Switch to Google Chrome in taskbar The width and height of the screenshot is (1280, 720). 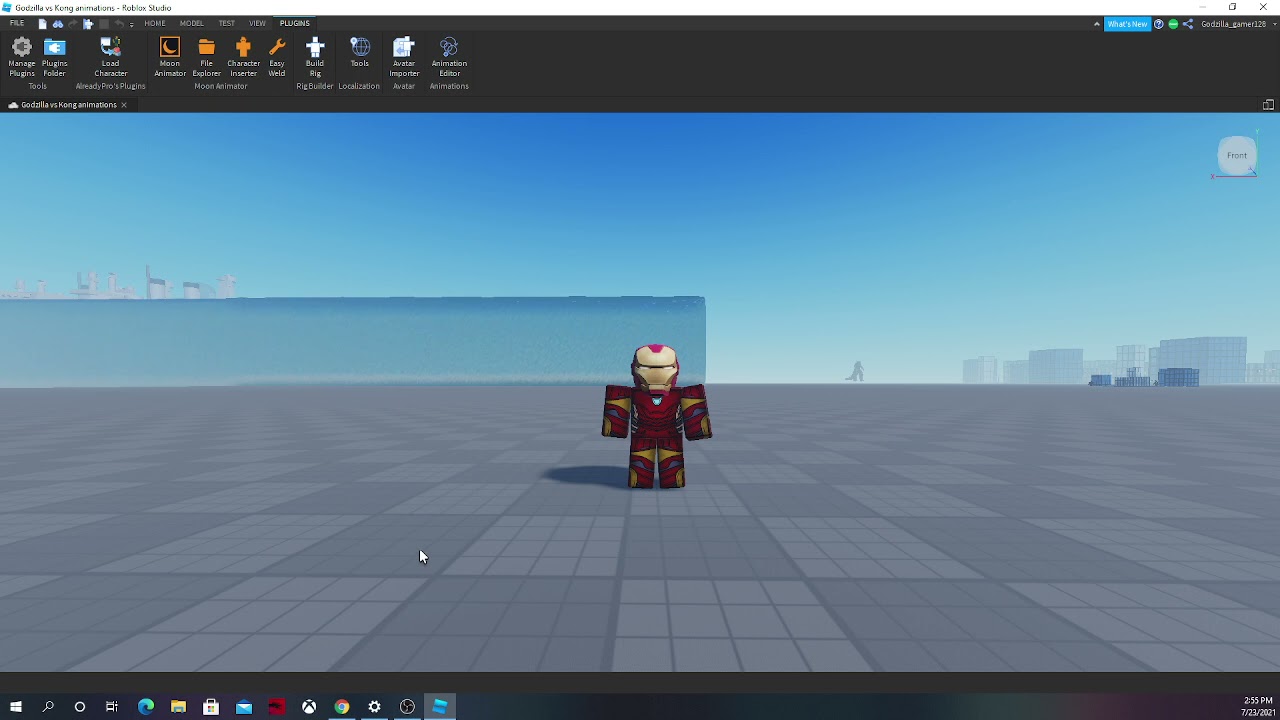click(x=342, y=707)
